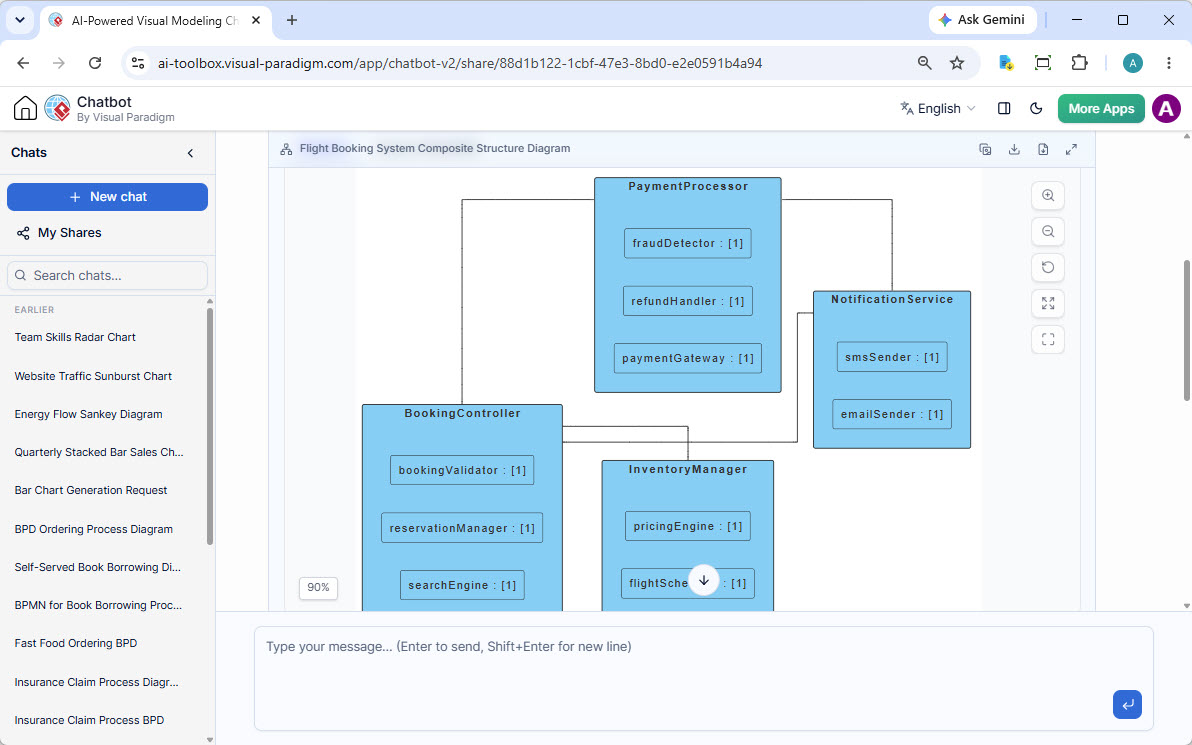The width and height of the screenshot is (1192, 745).
Task: Go back in browser history
Action: [24, 63]
